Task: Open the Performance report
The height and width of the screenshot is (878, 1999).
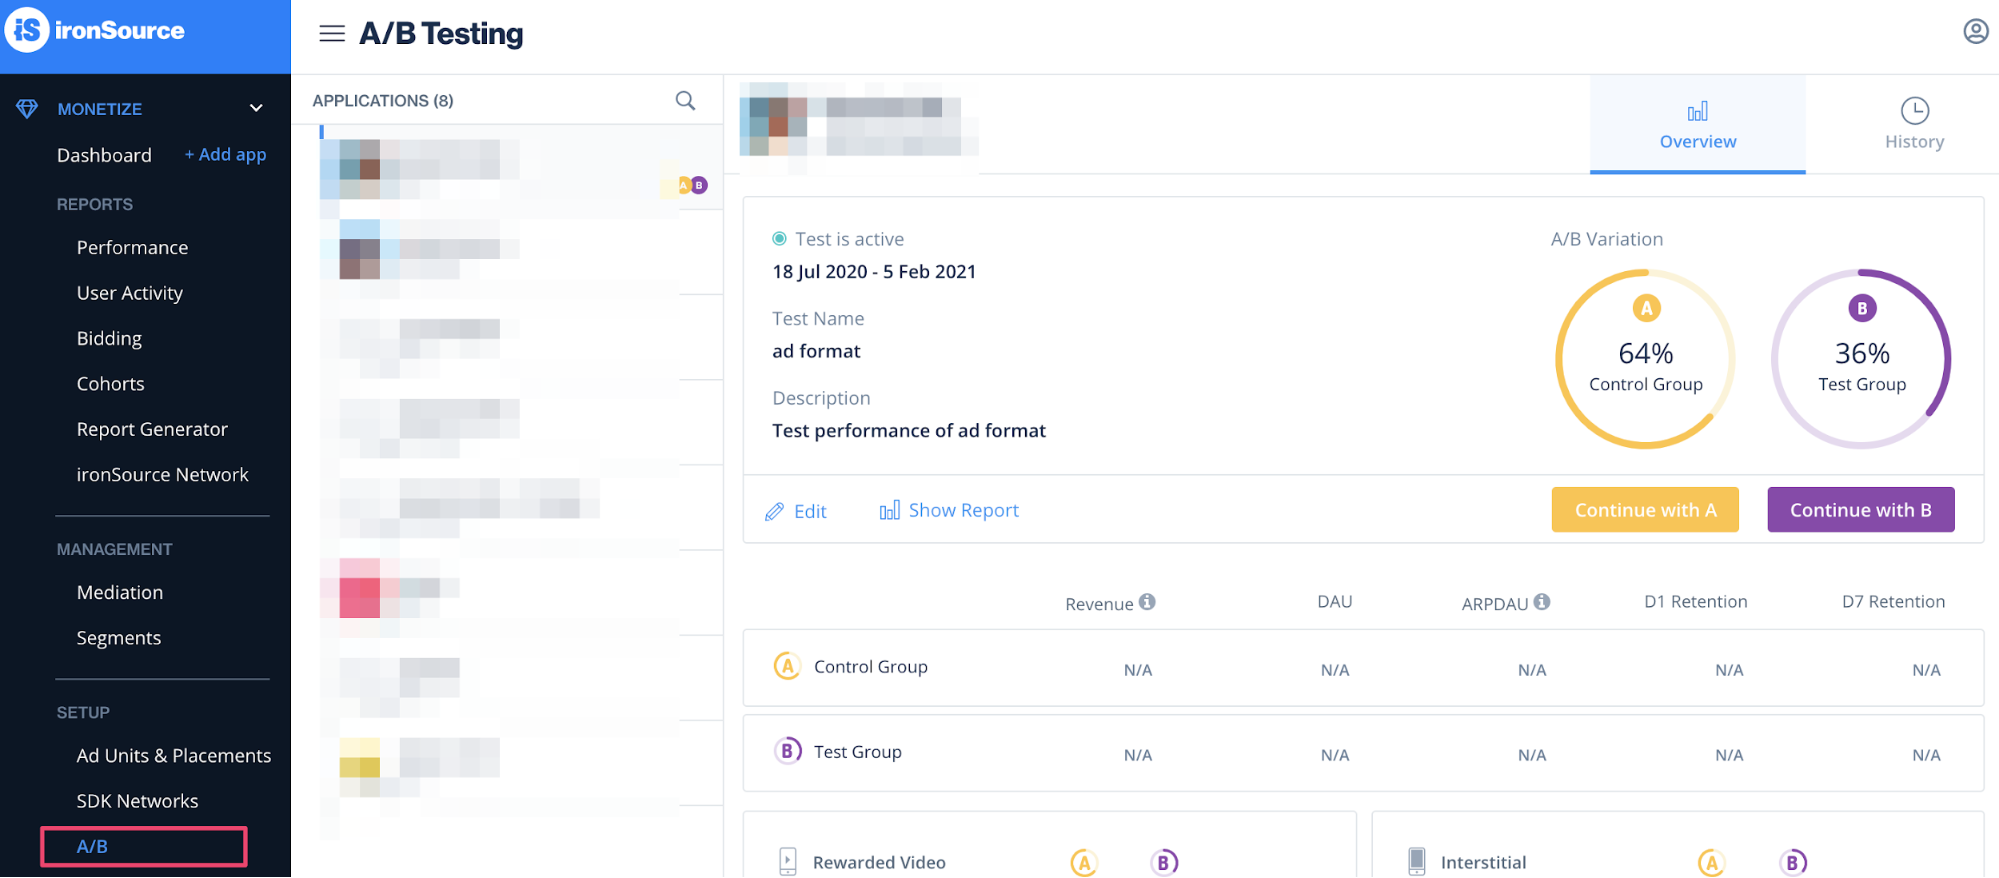Action: coord(132,247)
